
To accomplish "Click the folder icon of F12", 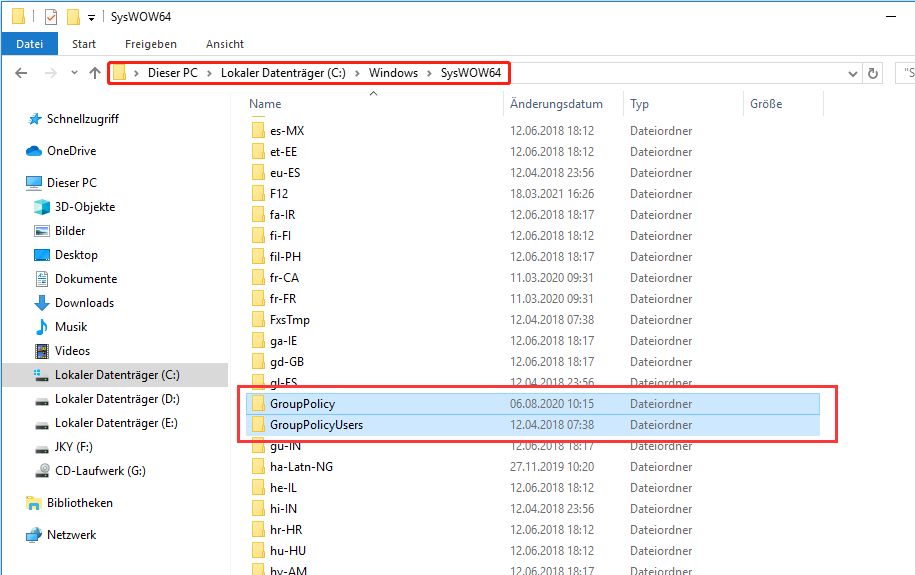I will 258,193.
